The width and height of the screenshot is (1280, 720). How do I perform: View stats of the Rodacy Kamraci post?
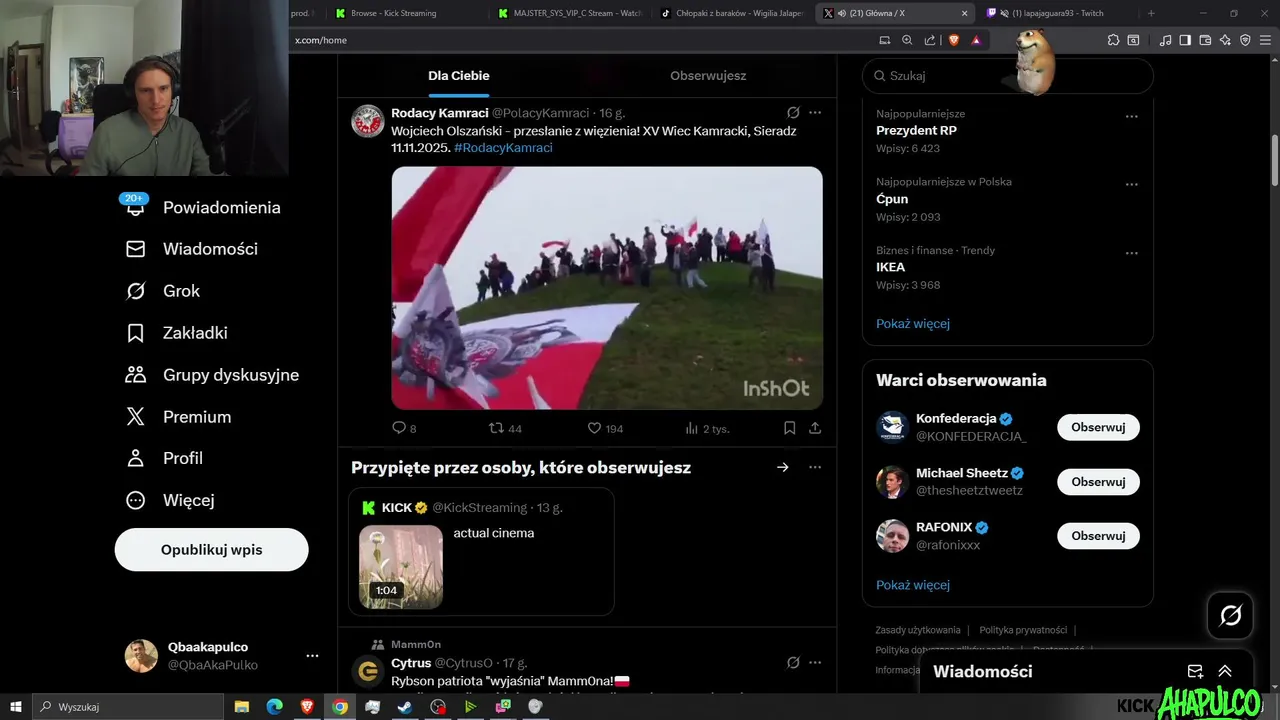point(707,428)
